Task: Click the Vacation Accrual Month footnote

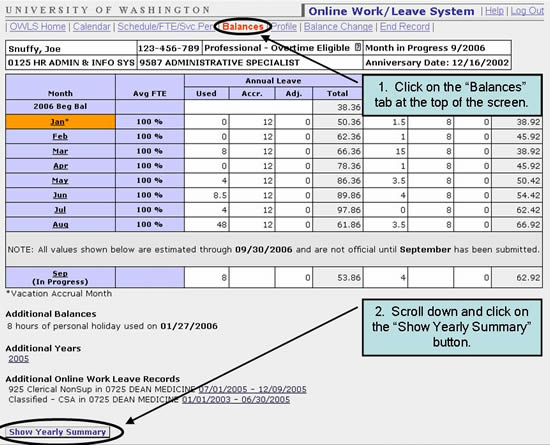Action: point(59,294)
